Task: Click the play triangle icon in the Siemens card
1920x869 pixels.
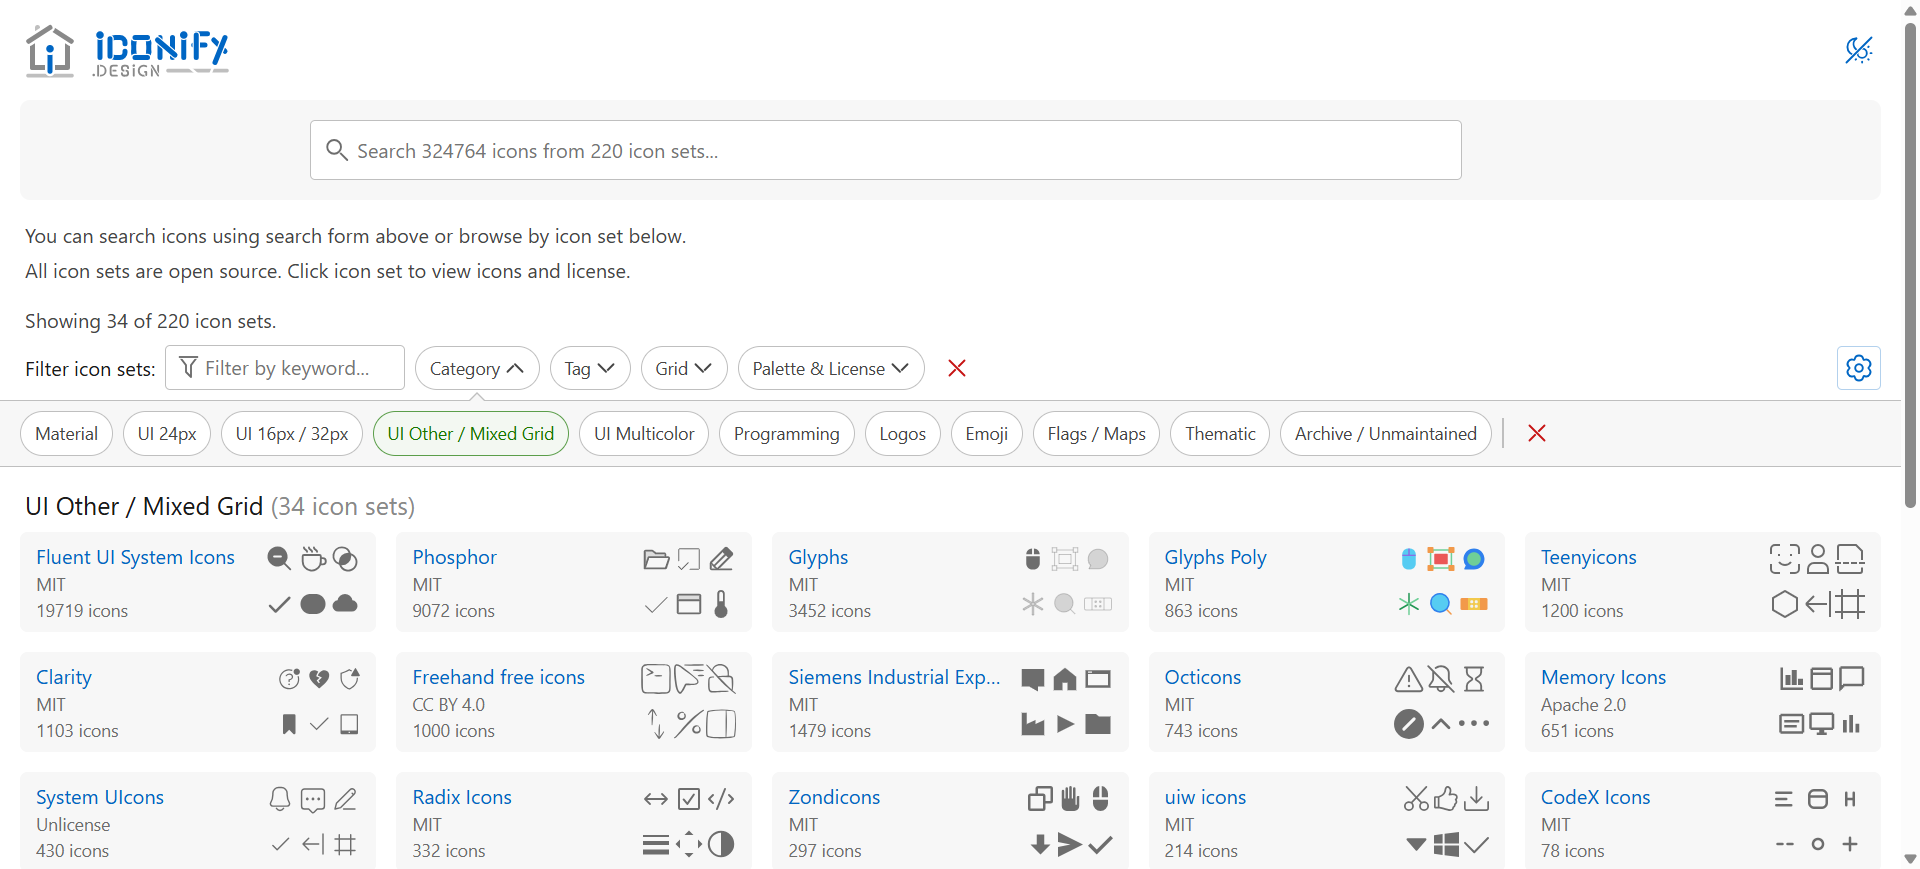Action: (x=1066, y=724)
